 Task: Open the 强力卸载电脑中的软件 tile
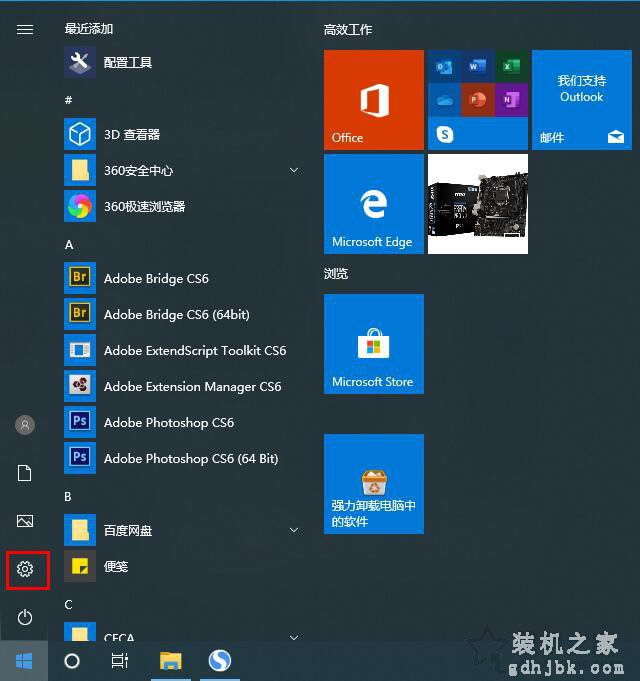pyautogui.click(x=374, y=484)
